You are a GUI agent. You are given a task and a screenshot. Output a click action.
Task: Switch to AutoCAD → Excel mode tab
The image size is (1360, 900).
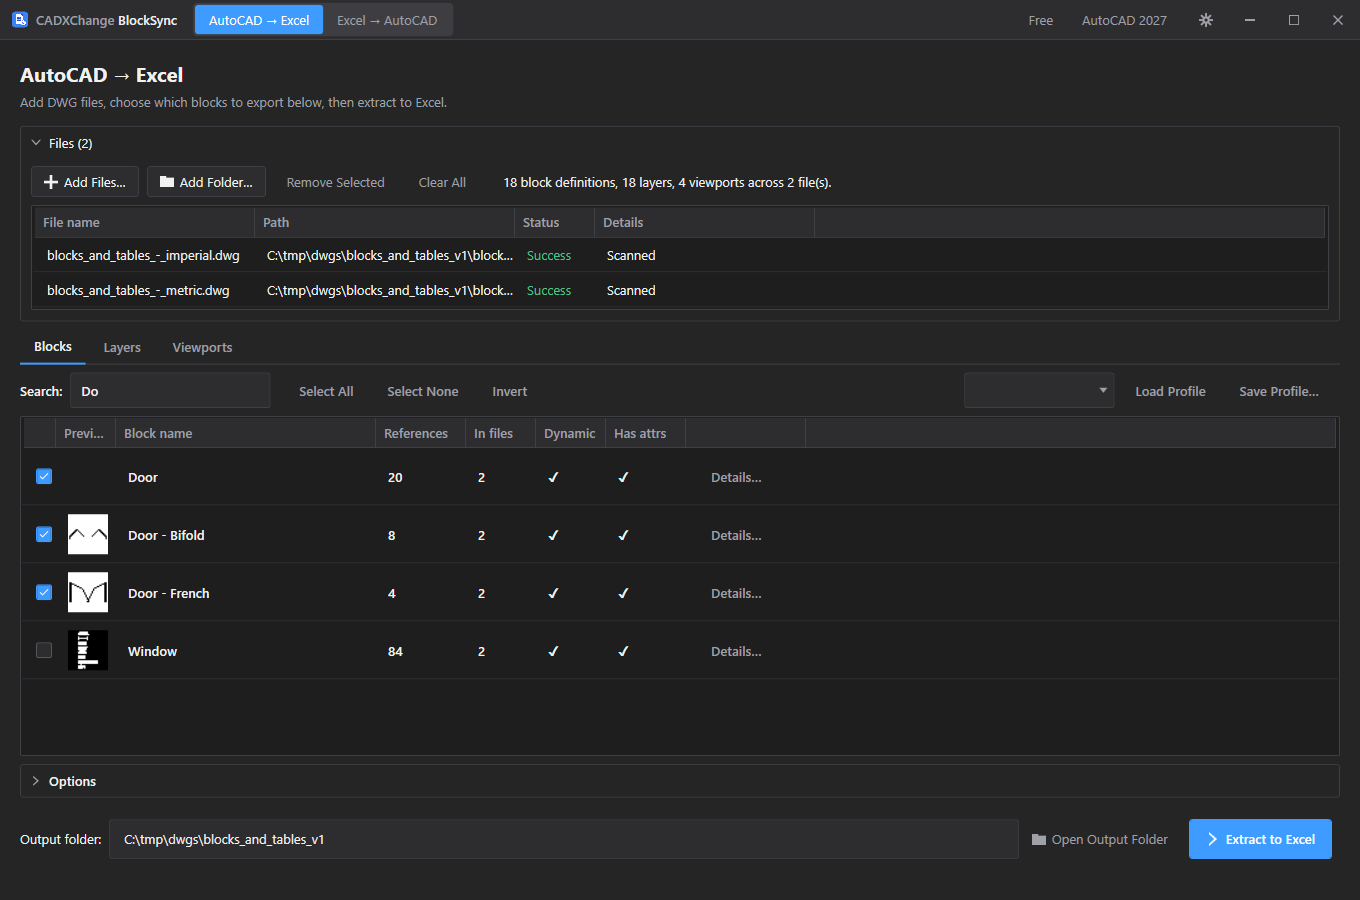(x=259, y=20)
